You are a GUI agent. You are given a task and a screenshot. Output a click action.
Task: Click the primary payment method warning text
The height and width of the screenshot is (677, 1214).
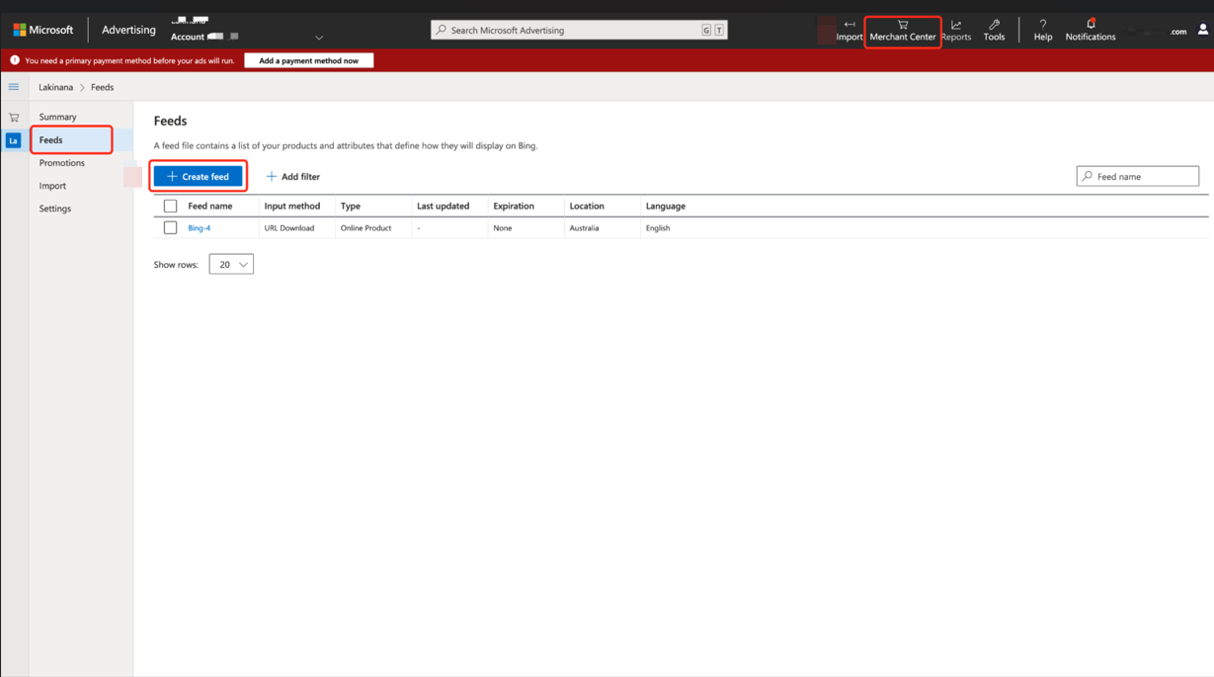pos(130,61)
